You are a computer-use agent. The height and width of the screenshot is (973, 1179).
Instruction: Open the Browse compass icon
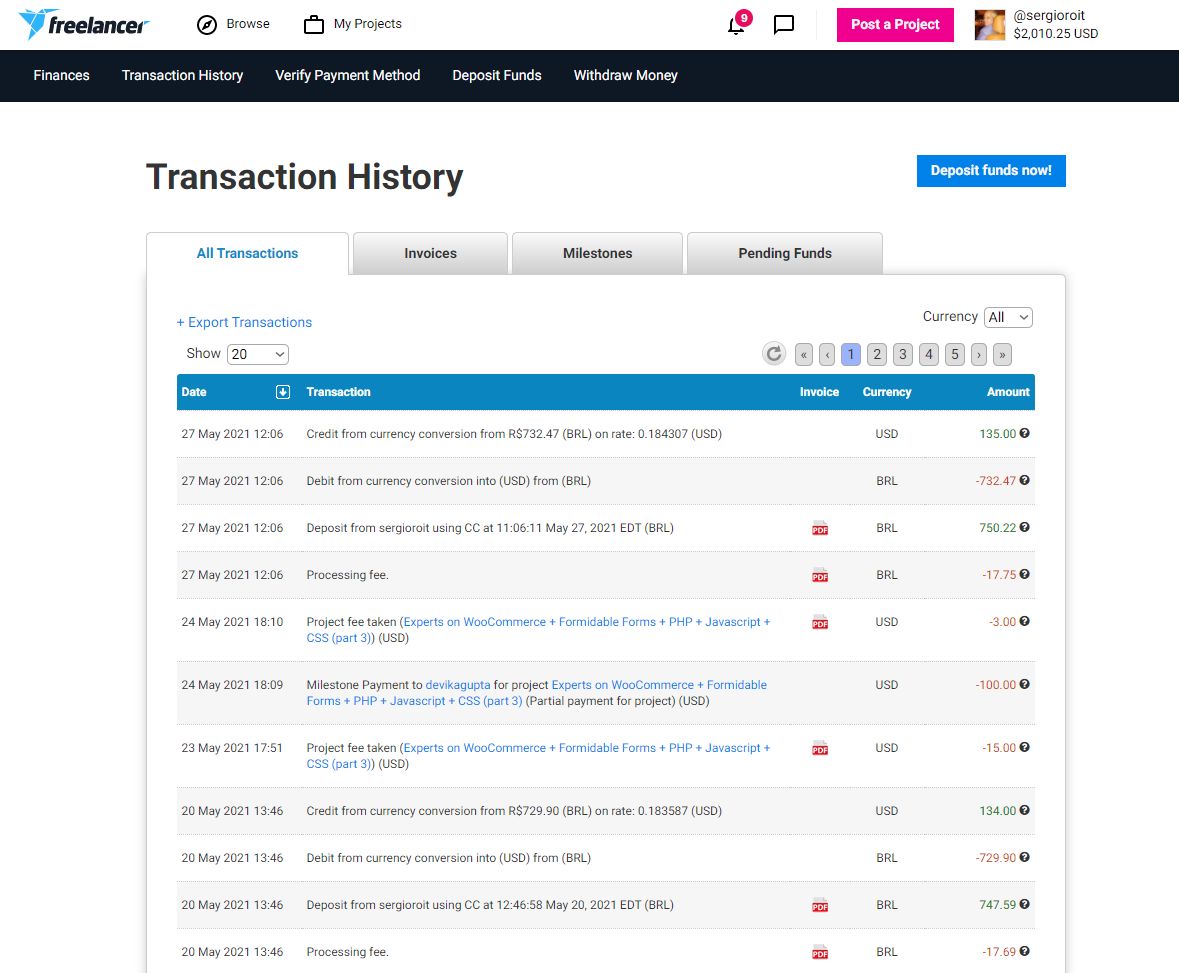207,25
